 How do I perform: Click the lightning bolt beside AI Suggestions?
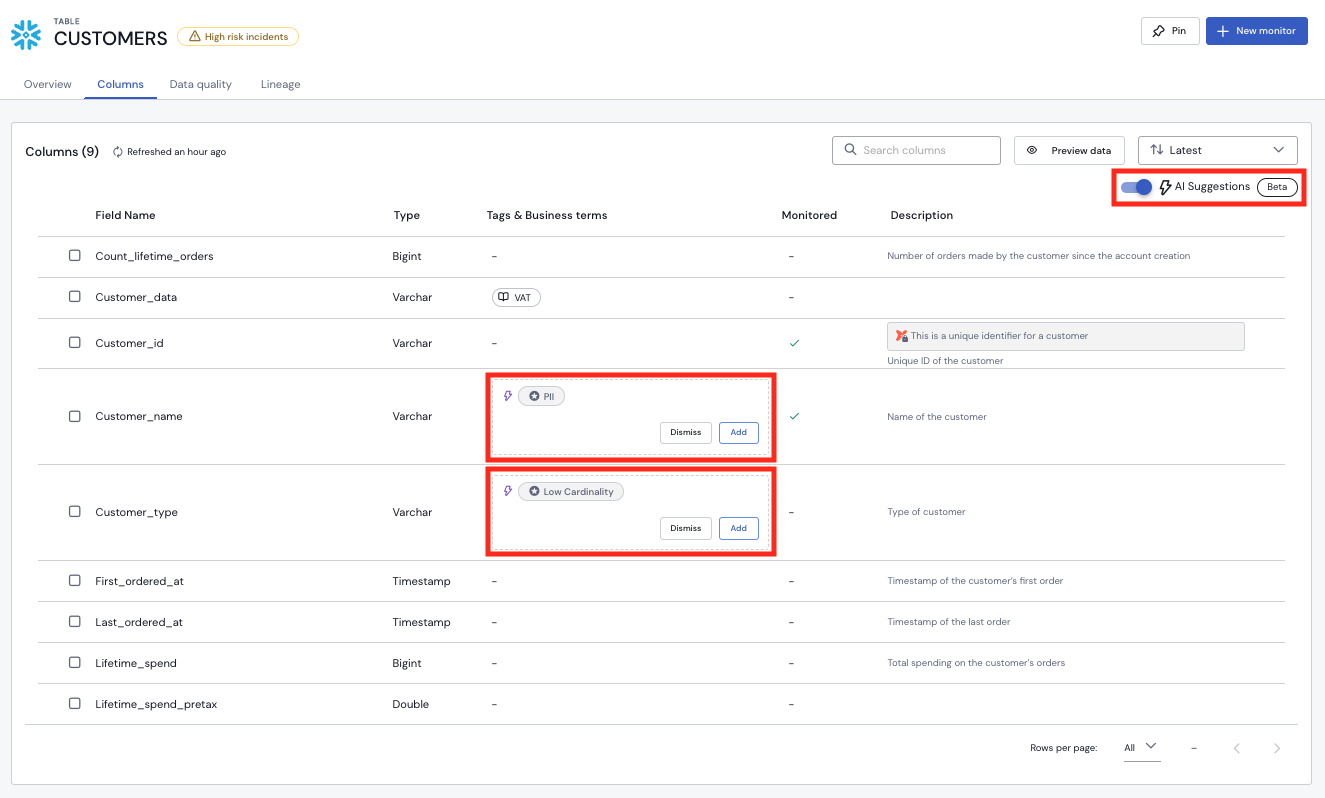coord(1166,186)
